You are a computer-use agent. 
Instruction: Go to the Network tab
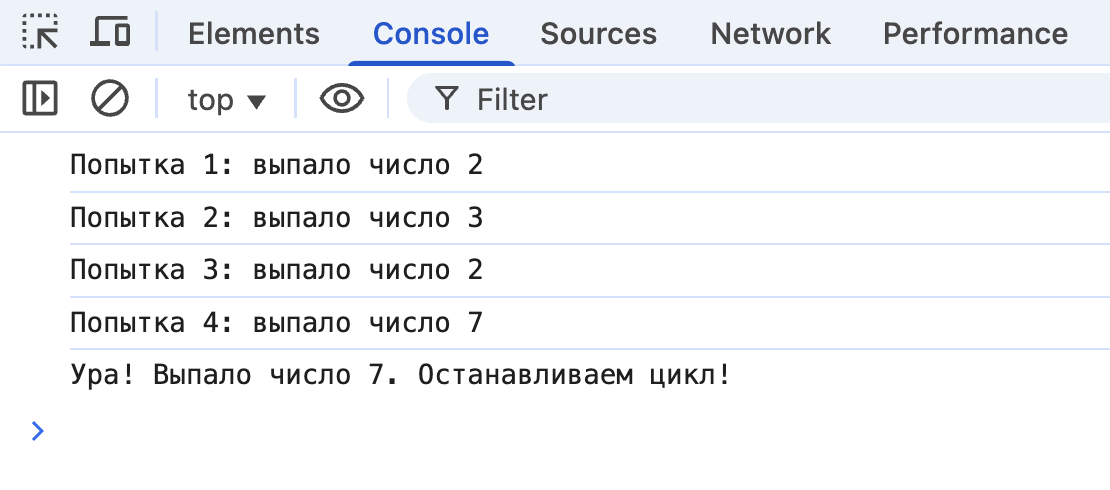pos(770,34)
